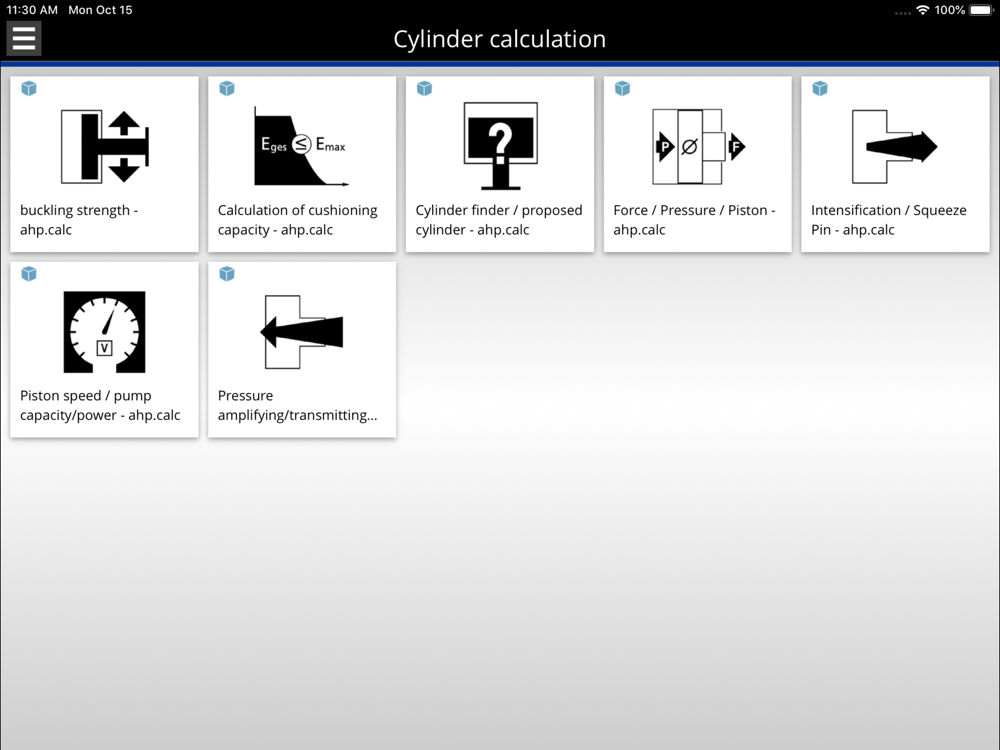Open the piston speed gauge icon

click(x=105, y=332)
